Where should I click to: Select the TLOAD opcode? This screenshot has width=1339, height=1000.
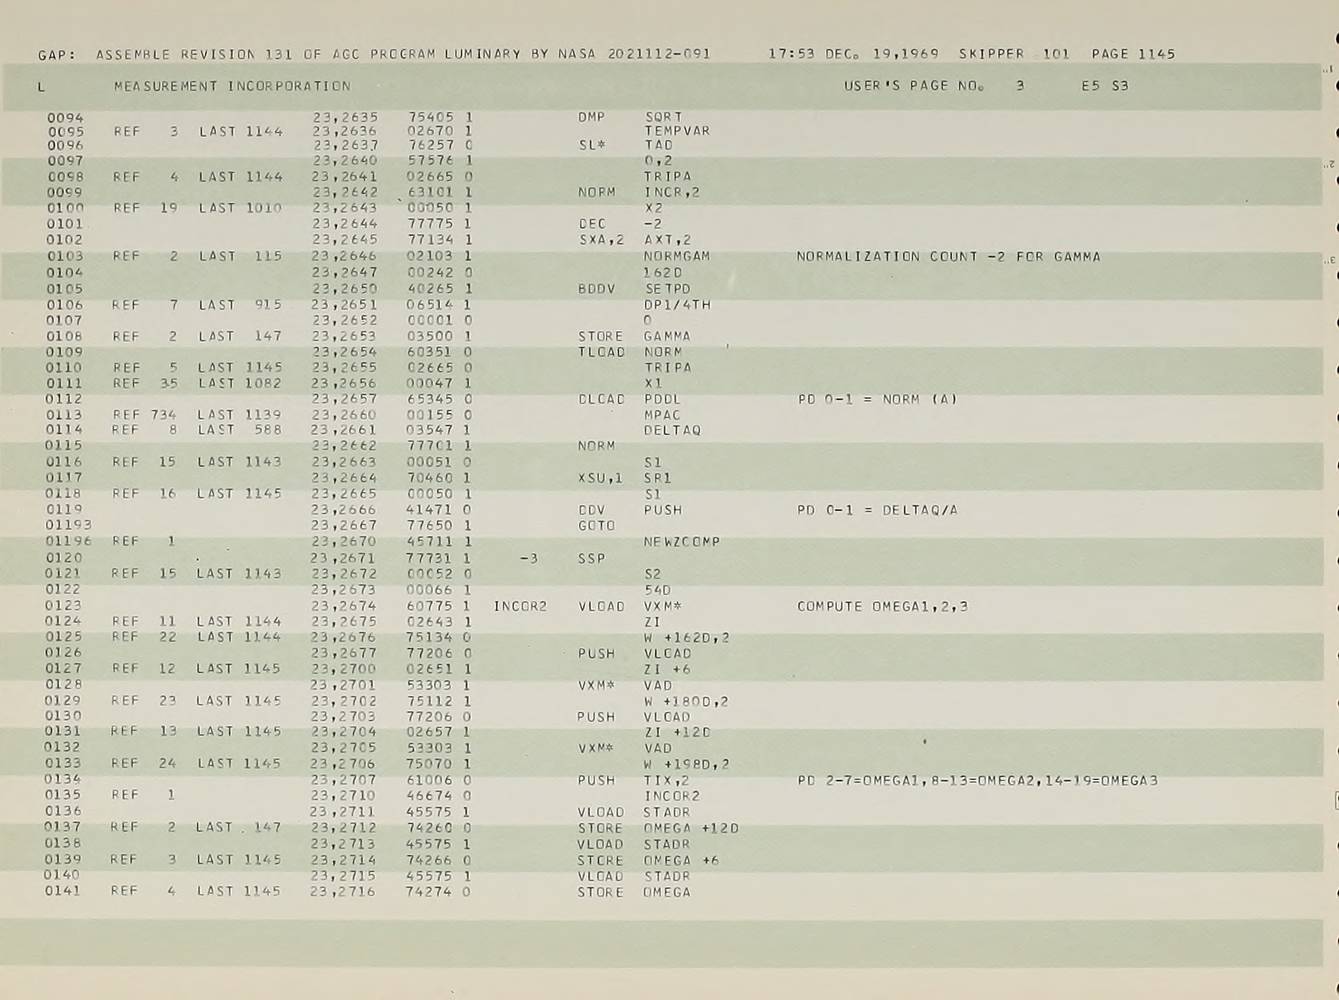point(601,352)
